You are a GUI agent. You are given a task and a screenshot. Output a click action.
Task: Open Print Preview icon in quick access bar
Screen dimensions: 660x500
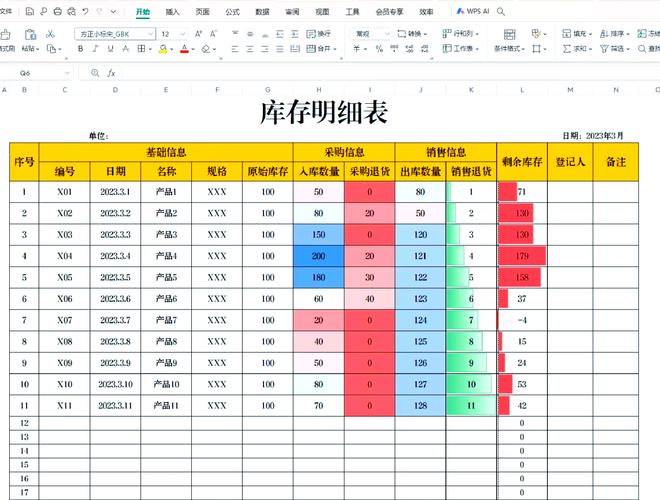(72, 11)
